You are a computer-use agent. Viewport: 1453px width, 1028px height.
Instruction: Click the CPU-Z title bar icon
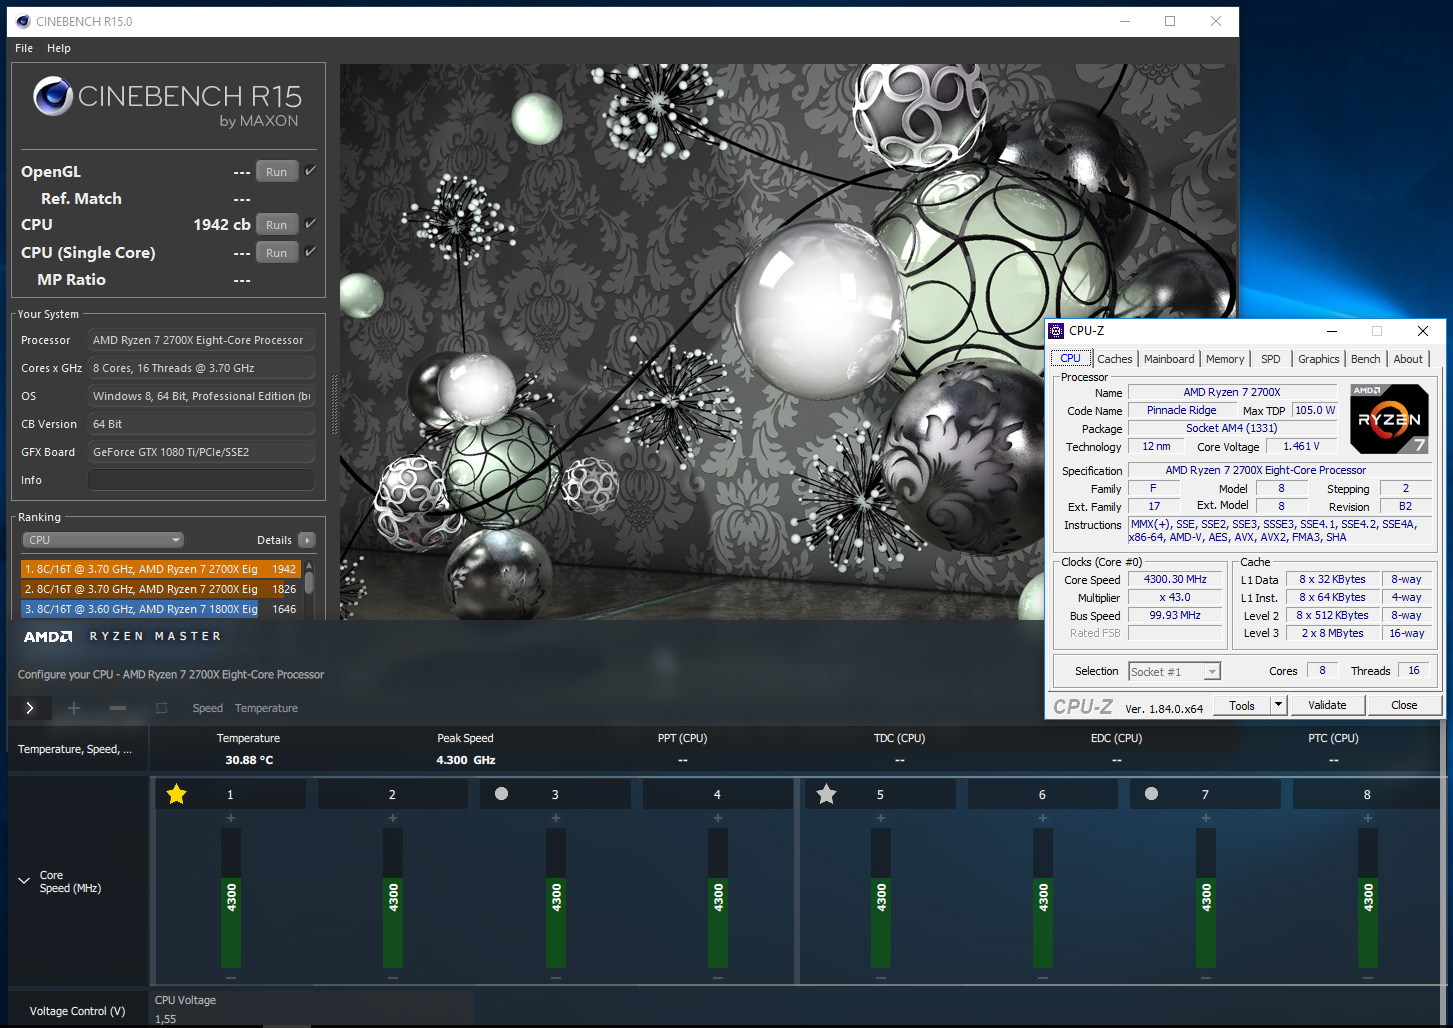click(1057, 331)
